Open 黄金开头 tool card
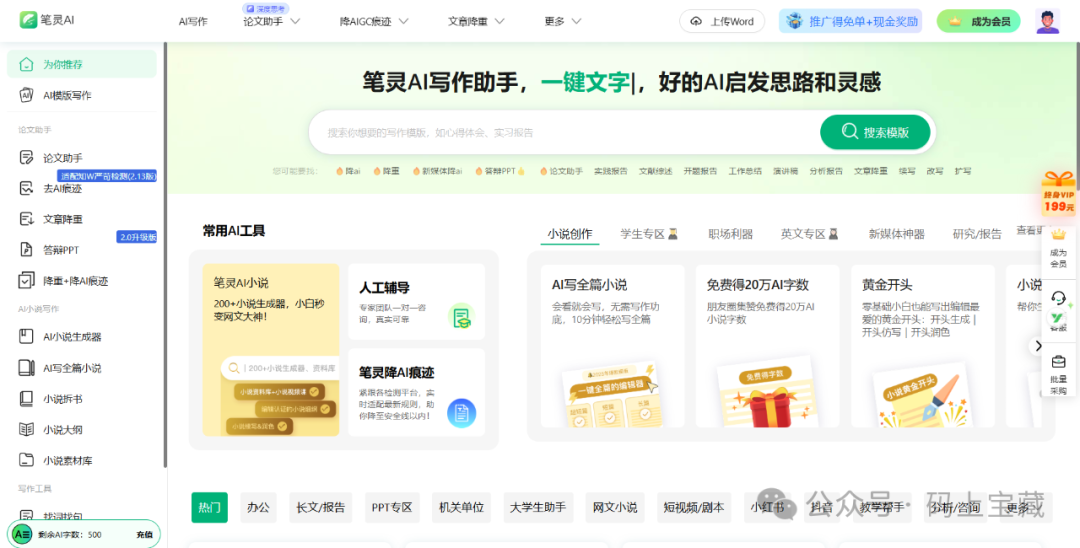 [x=922, y=346]
